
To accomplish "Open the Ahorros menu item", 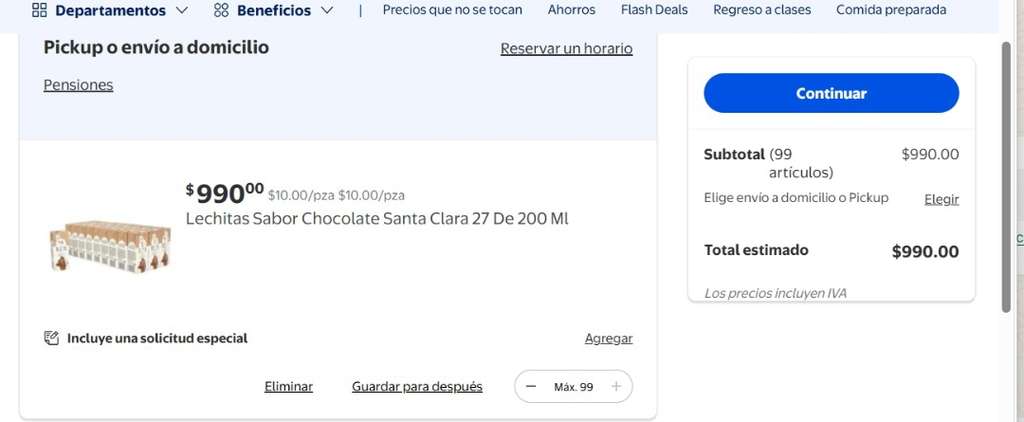I will 571,10.
